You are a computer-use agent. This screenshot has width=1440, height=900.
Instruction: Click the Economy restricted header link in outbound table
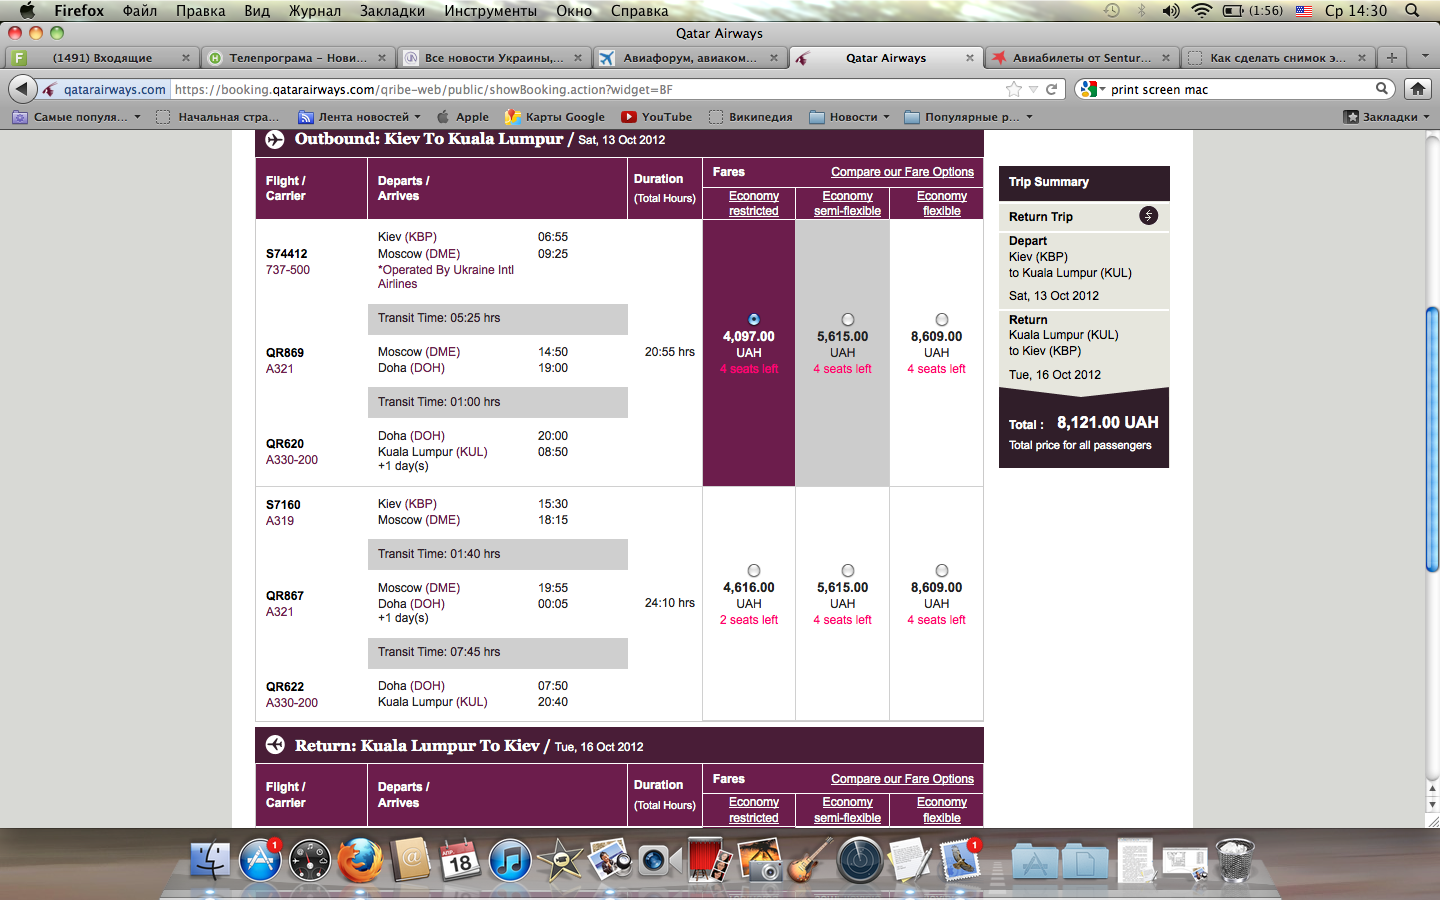[x=754, y=204]
